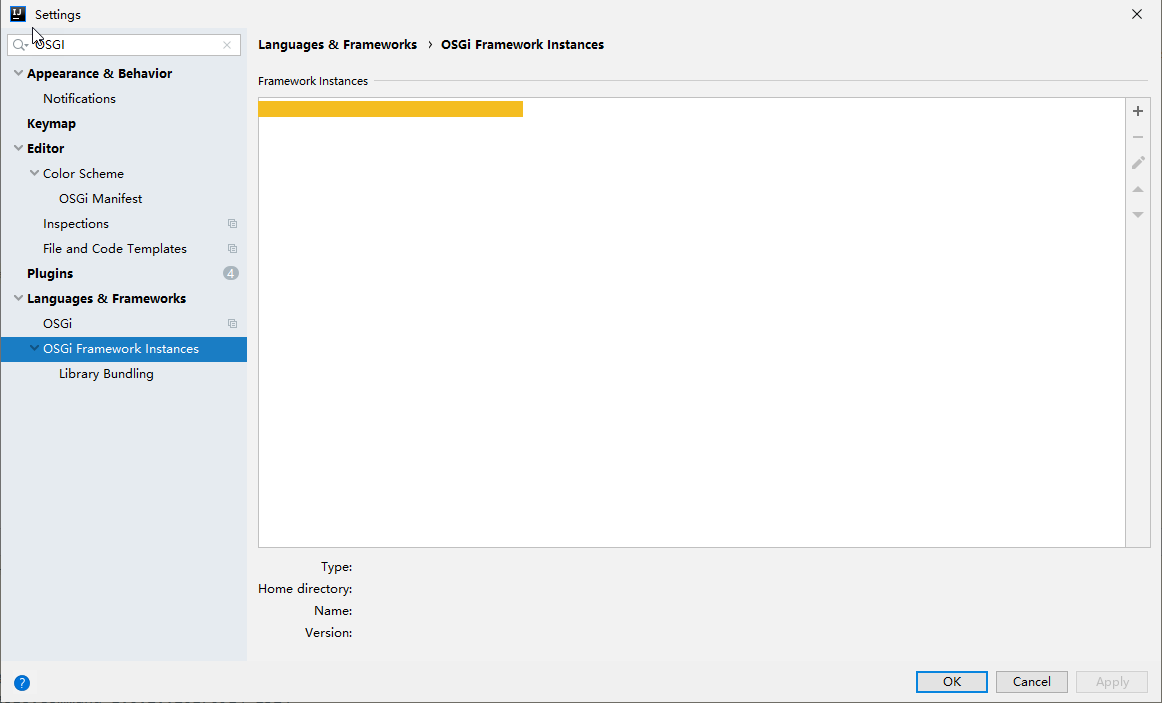Collapse the Appearance & Behavior section
Viewport: 1162px width, 703px height.
[x=19, y=73]
